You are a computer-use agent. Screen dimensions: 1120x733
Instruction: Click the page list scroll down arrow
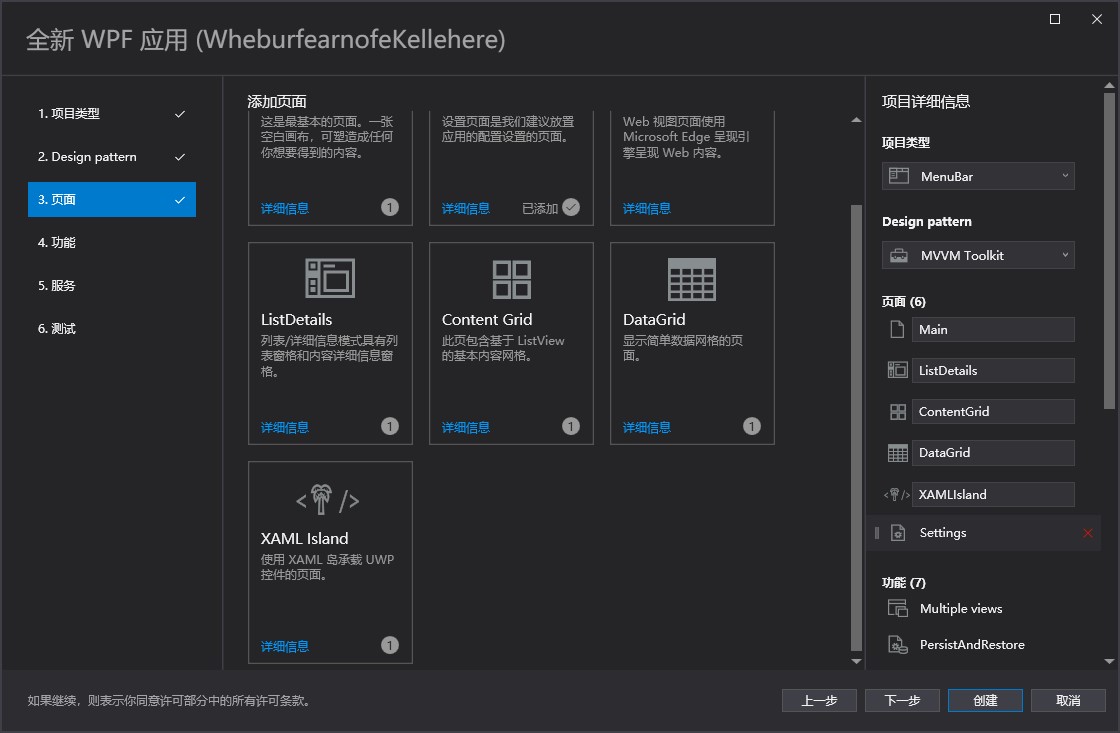tap(856, 662)
